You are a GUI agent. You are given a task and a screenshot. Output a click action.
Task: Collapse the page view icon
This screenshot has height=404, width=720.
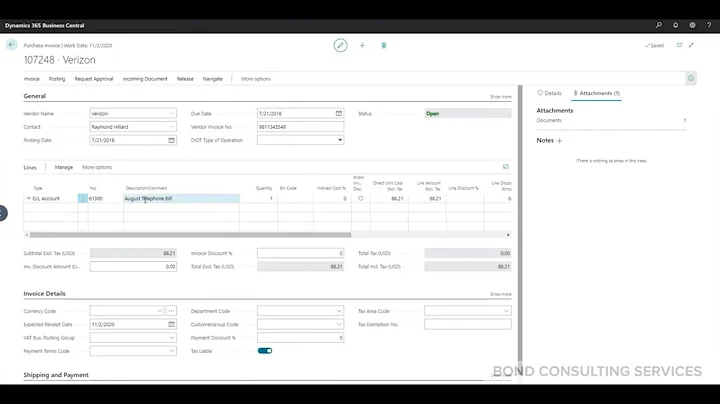click(x=691, y=45)
